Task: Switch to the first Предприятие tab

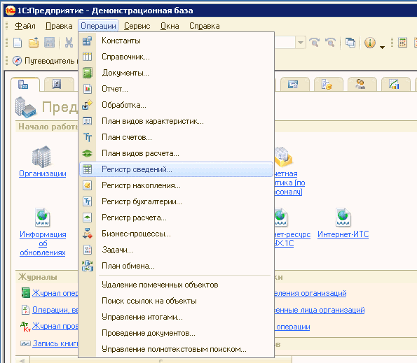Action: coord(24,85)
